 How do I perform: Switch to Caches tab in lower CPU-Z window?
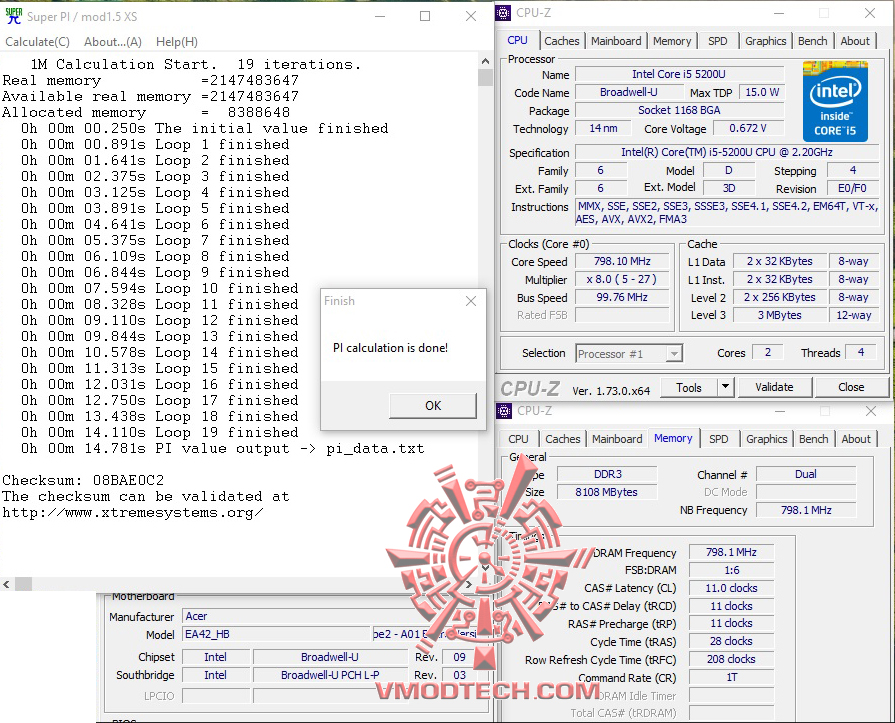pyautogui.click(x=562, y=439)
